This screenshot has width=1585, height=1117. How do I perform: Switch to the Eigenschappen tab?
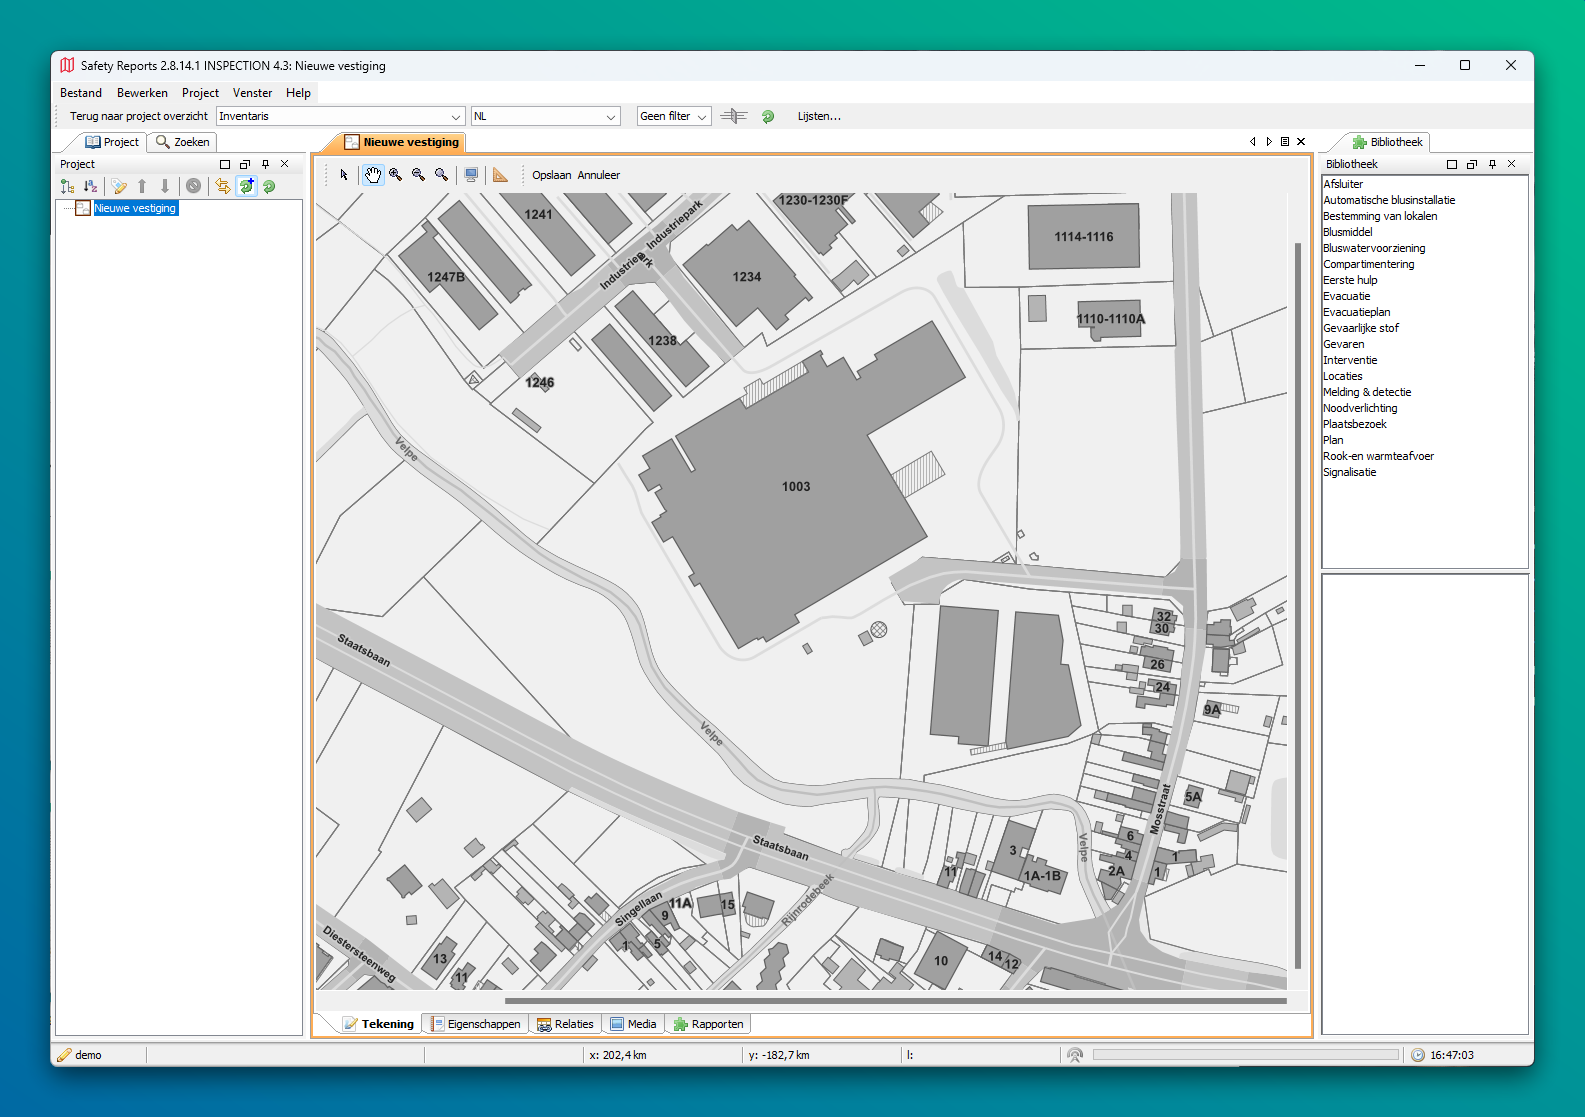[476, 1024]
